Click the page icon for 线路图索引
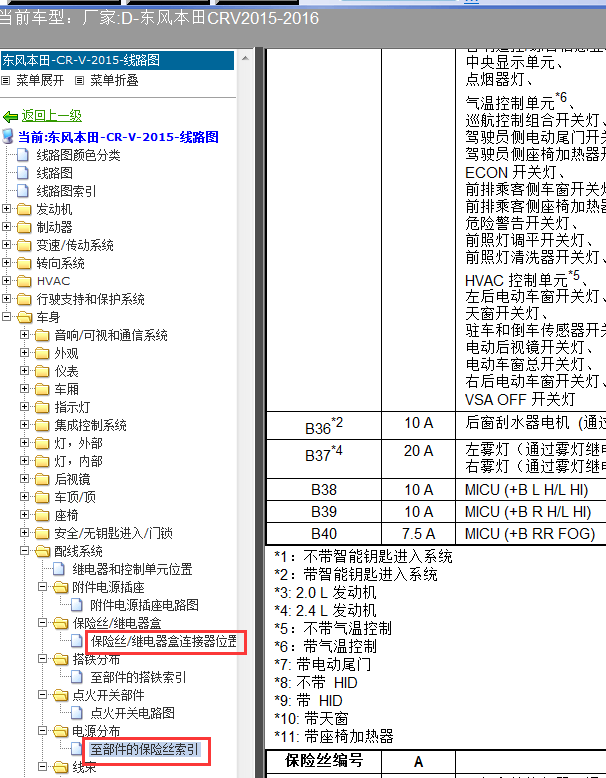The image size is (606, 778). (23, 191)
